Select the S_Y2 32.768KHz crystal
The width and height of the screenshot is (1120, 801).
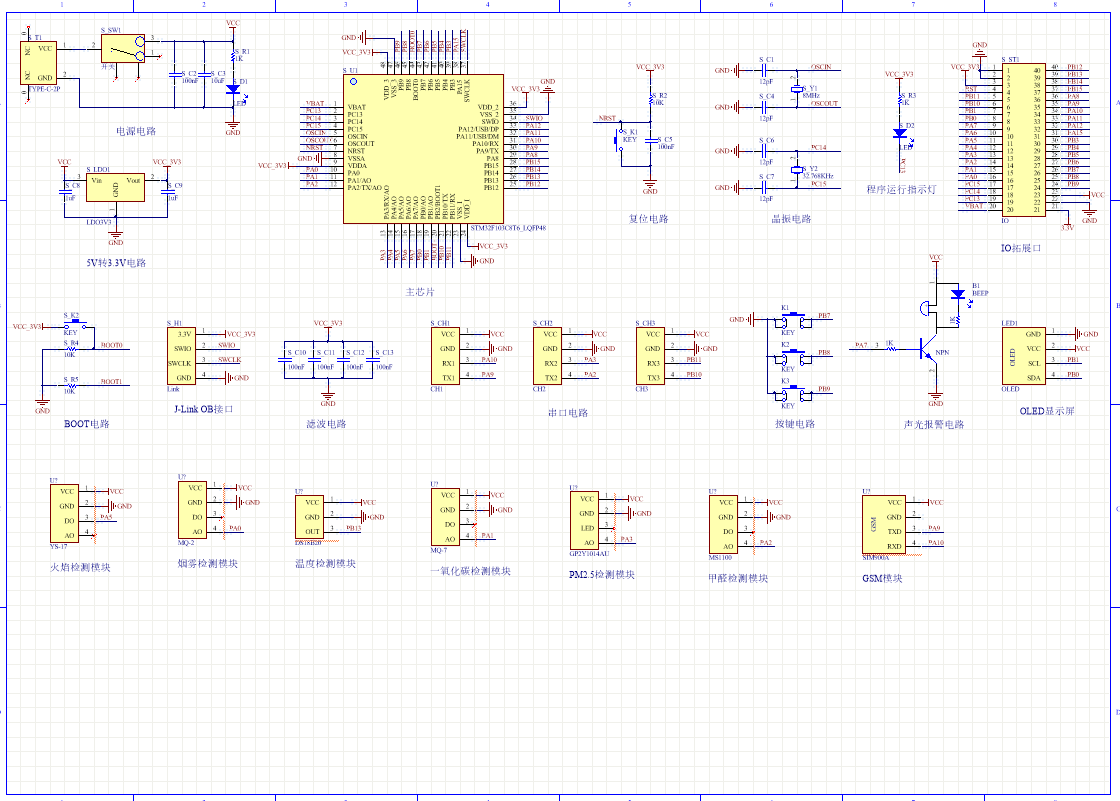[796, 171]
